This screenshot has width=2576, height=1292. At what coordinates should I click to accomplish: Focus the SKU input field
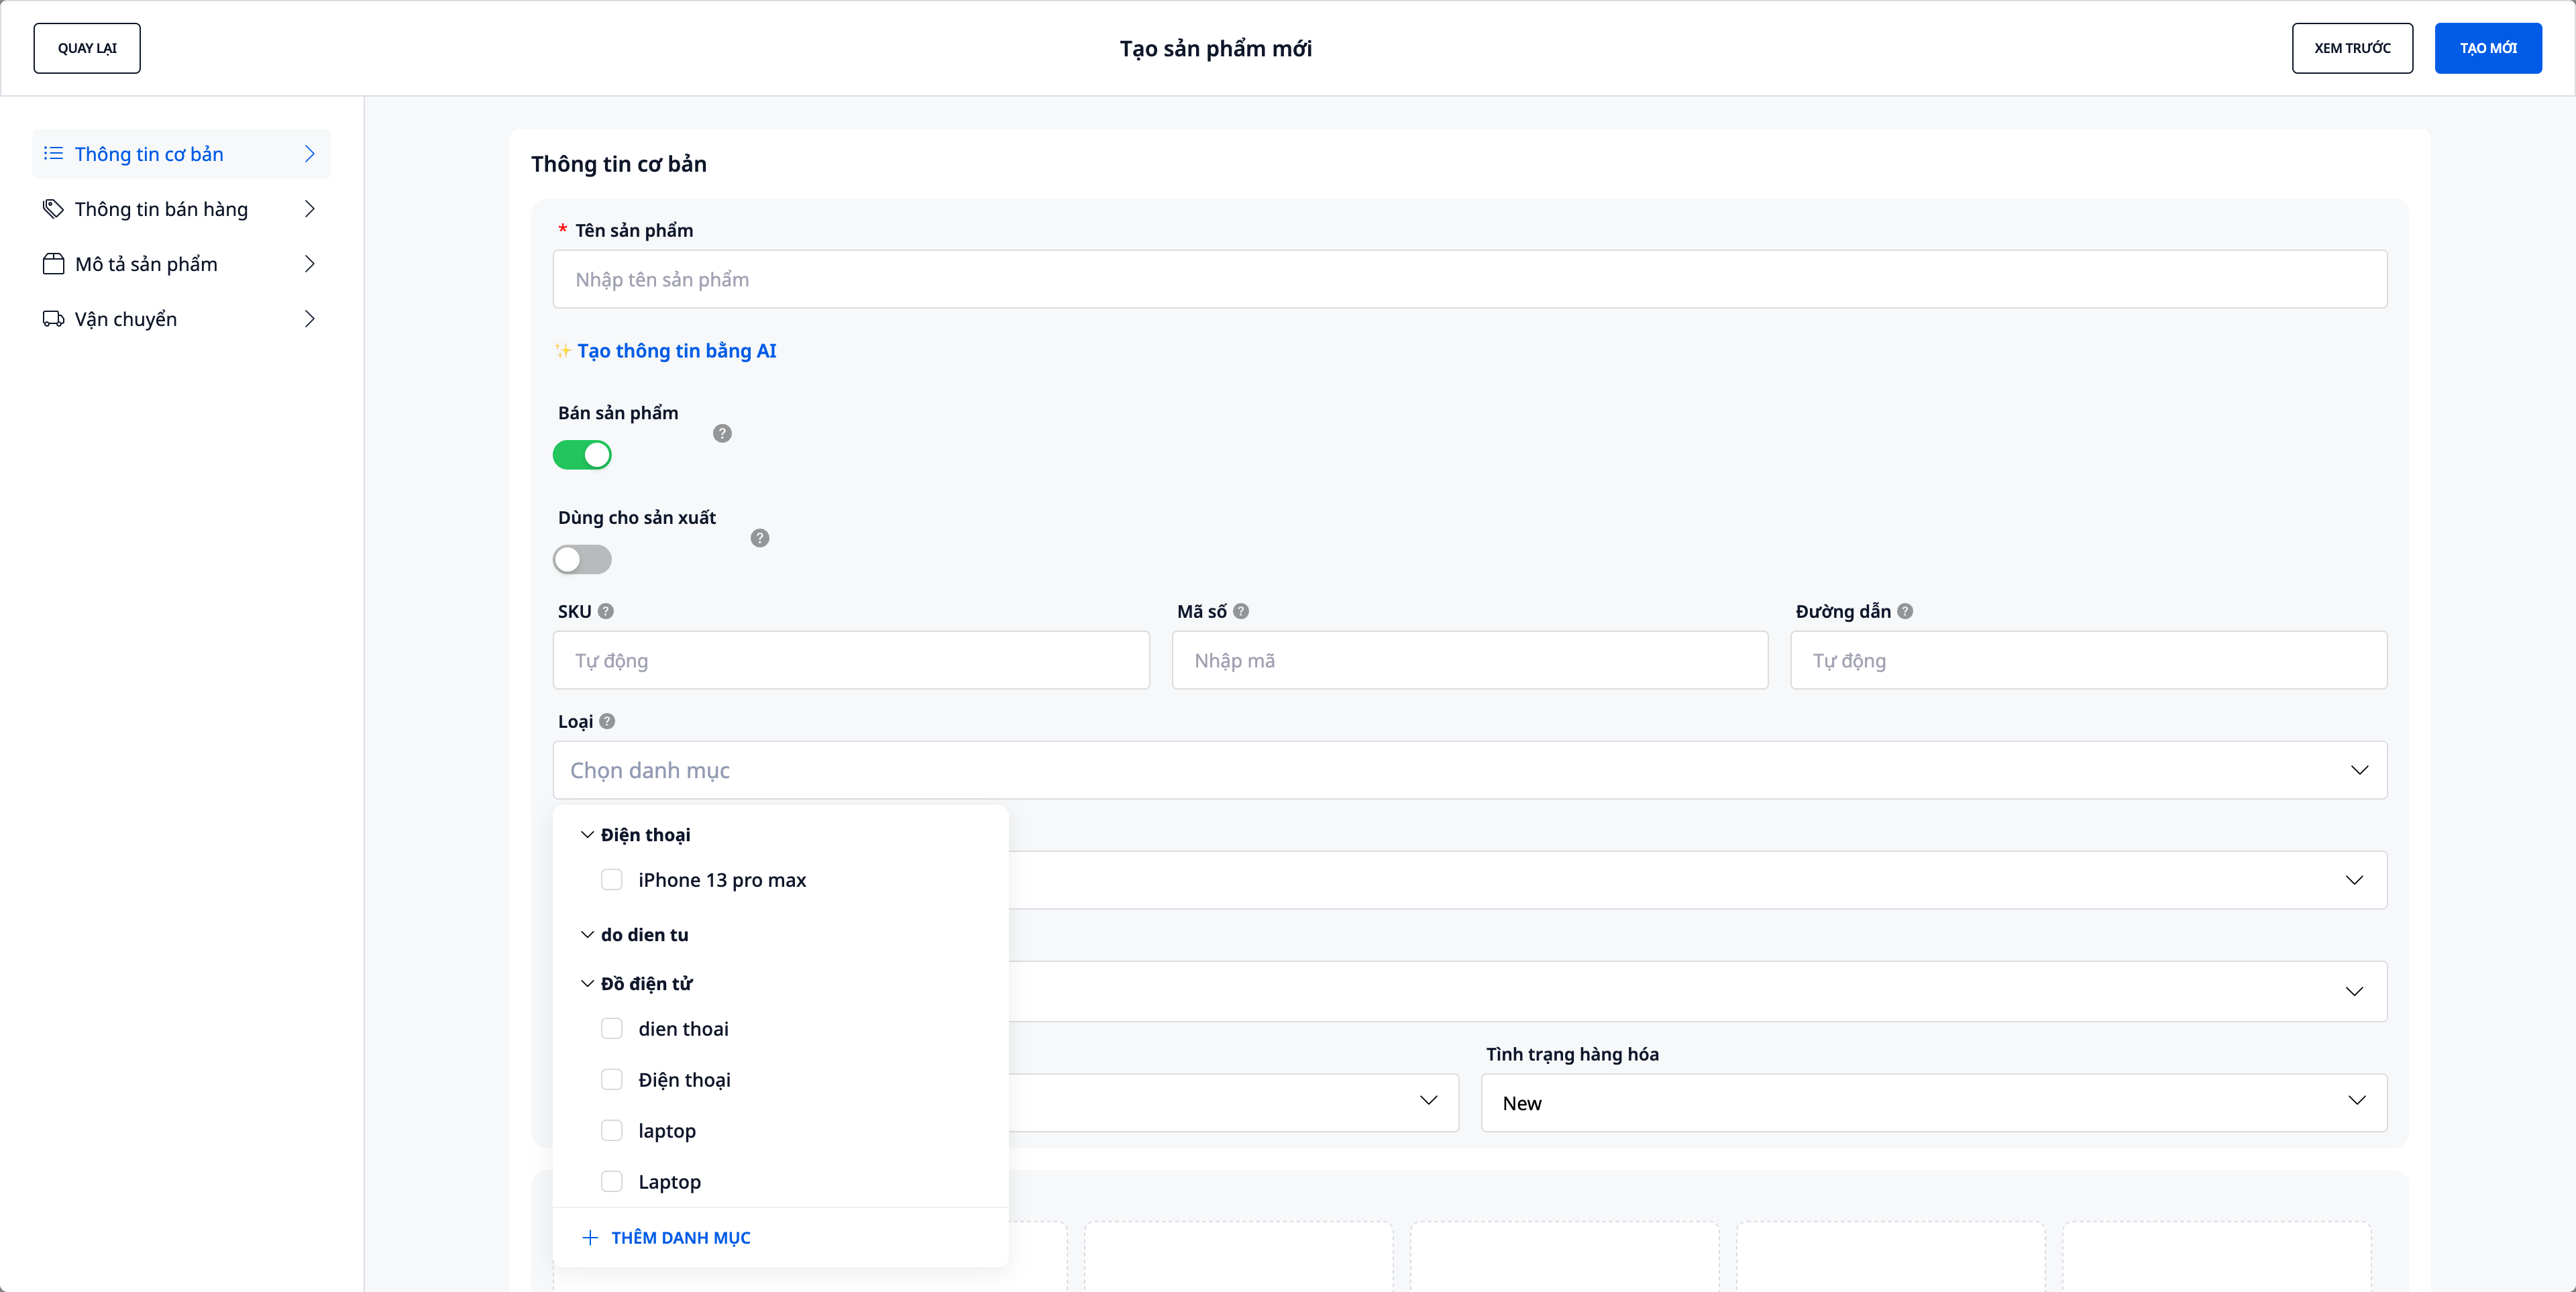[x=851, y=660]
